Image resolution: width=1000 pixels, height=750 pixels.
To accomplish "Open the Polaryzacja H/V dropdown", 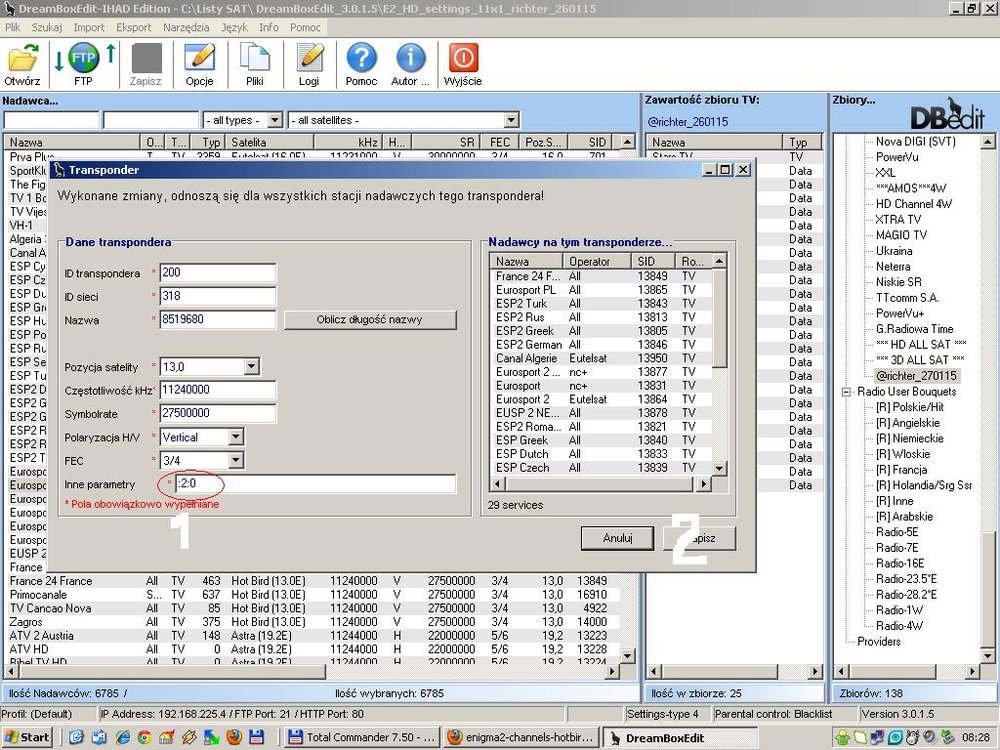I will pos(235,437).
